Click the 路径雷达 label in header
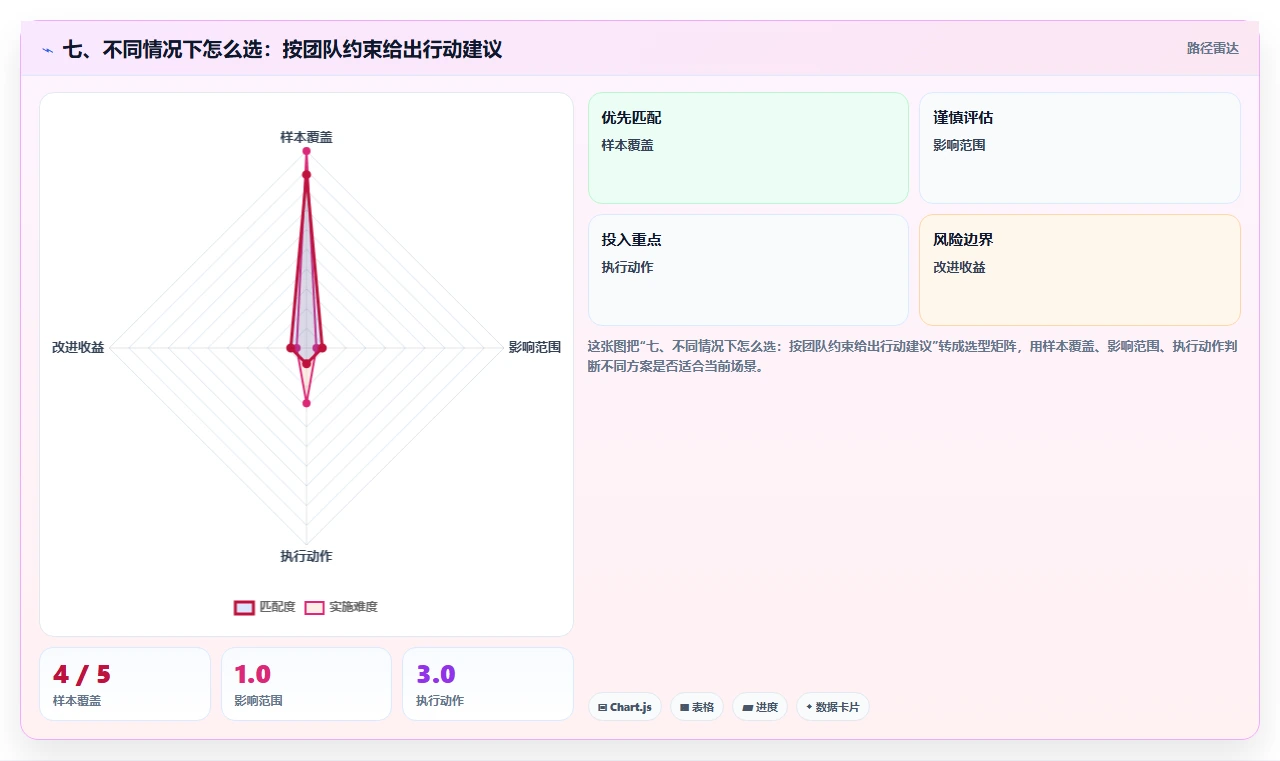The height and width of the screenshot is (761, 1280). (1213, 48)
